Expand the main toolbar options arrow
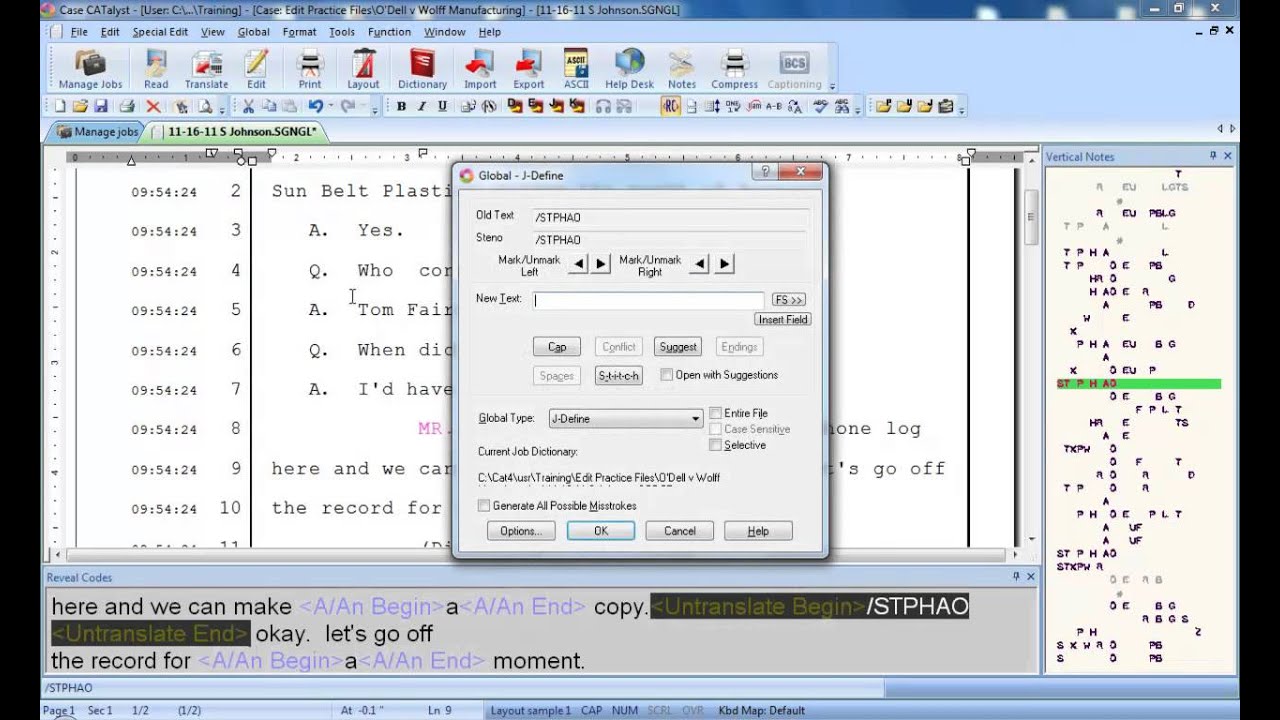The width and height of the screenshot is (1280, 720). tap(832, 86)
